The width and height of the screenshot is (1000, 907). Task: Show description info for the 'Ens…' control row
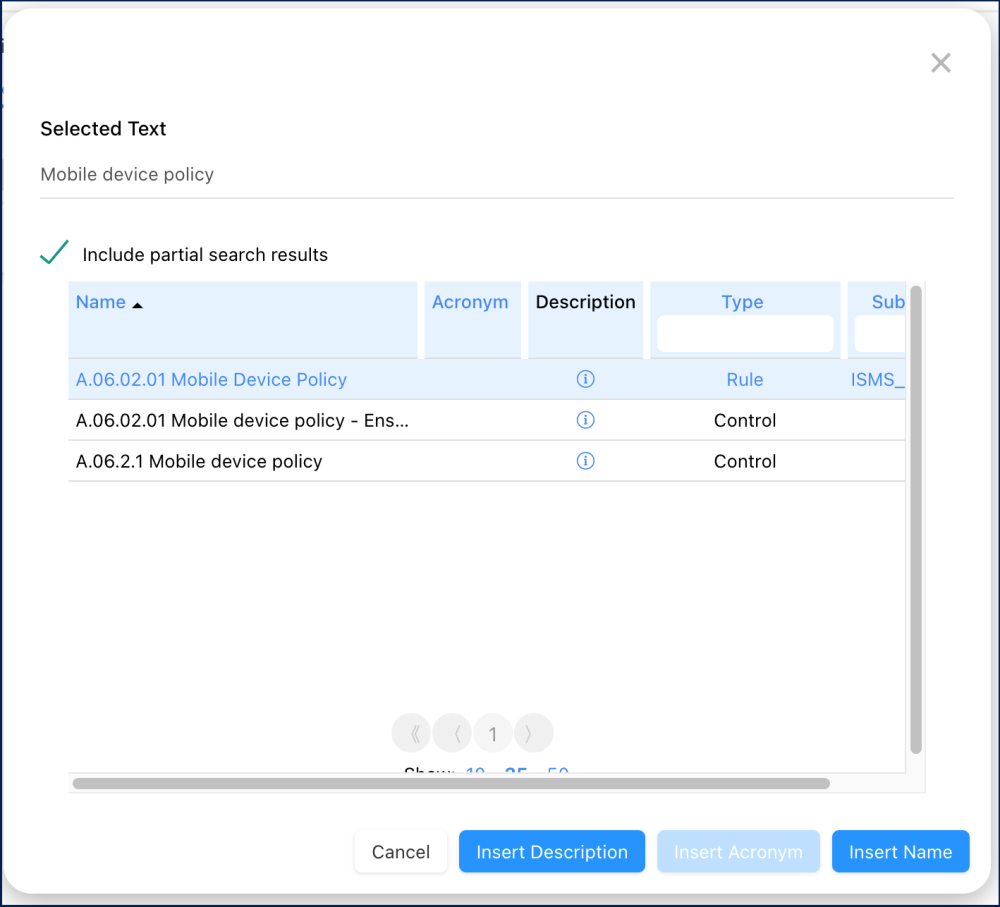(x=586, y=420)
